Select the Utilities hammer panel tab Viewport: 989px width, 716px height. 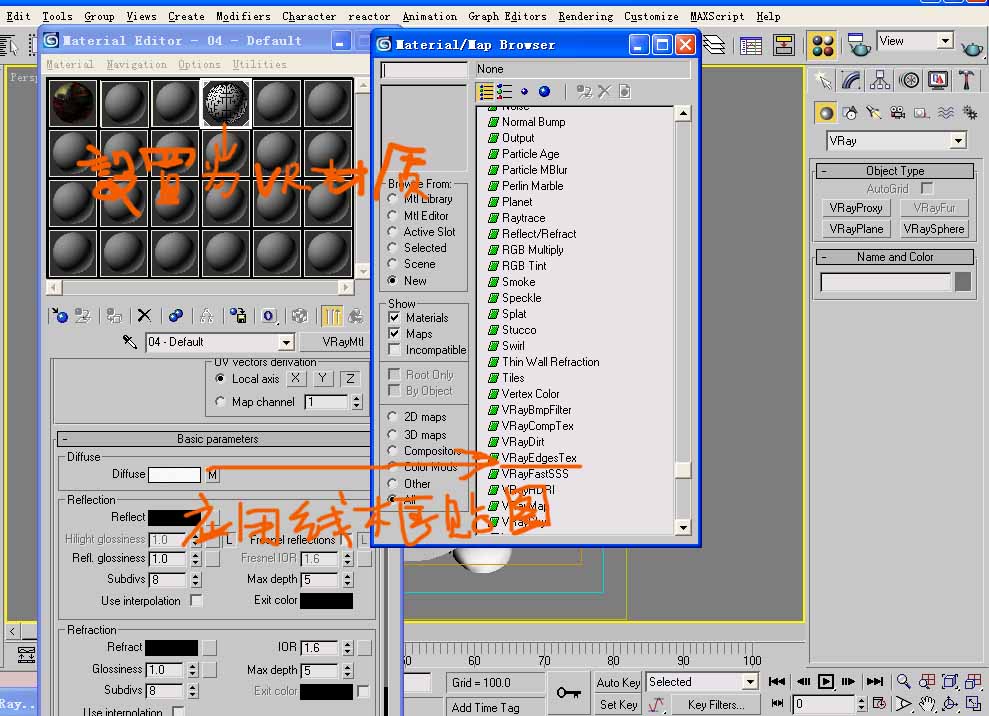(x=967, y=81)
